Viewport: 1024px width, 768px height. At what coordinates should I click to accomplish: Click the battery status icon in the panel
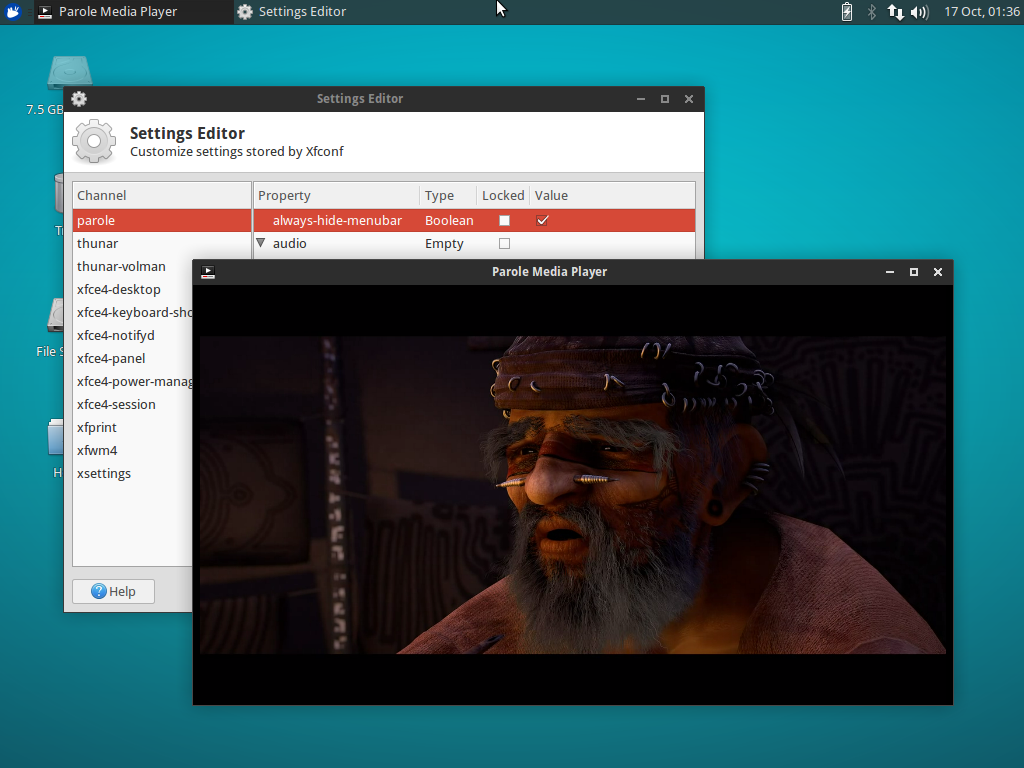point(845,12)
